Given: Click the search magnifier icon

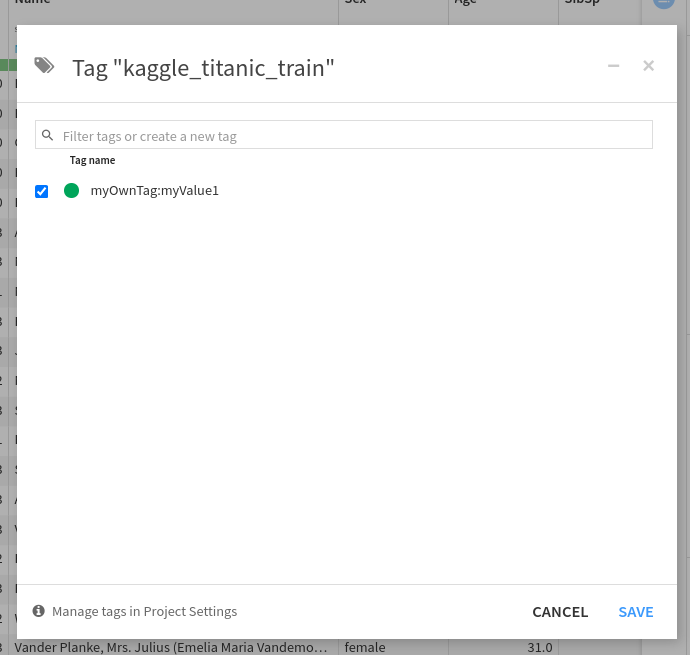Looking at the screenshot, I should (47, 135).
